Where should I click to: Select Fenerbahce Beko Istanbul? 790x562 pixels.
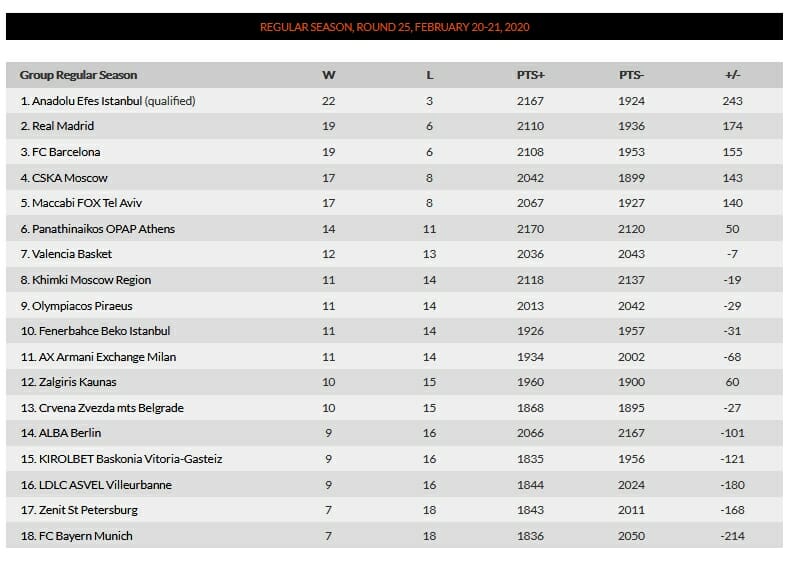104,331
